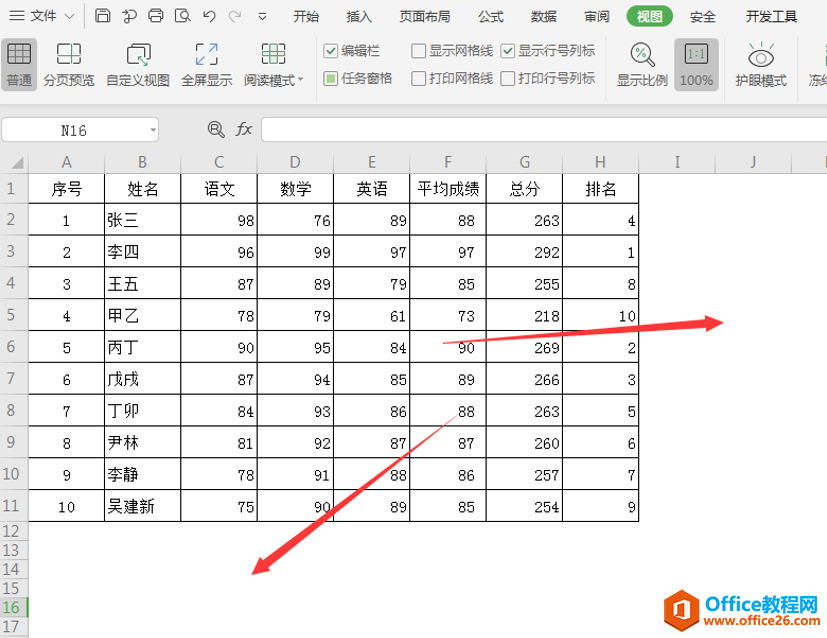Viewport: 827px width, 638px height.
Task: Open the 插入 tab
Action: coord(359,17)
